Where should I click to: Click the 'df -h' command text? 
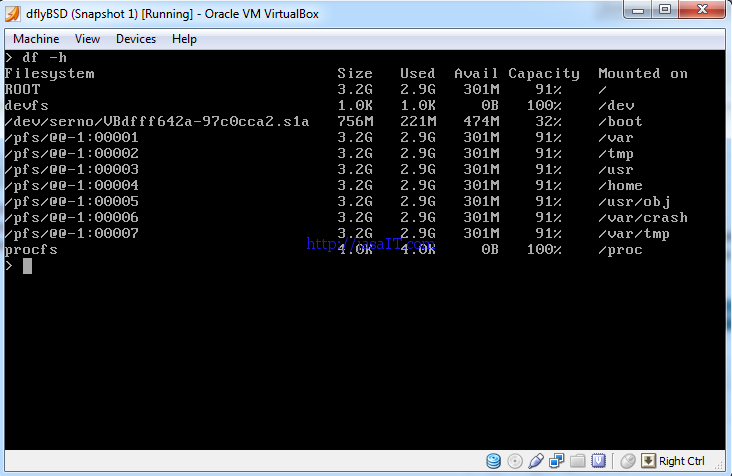[x=45, y=57]
